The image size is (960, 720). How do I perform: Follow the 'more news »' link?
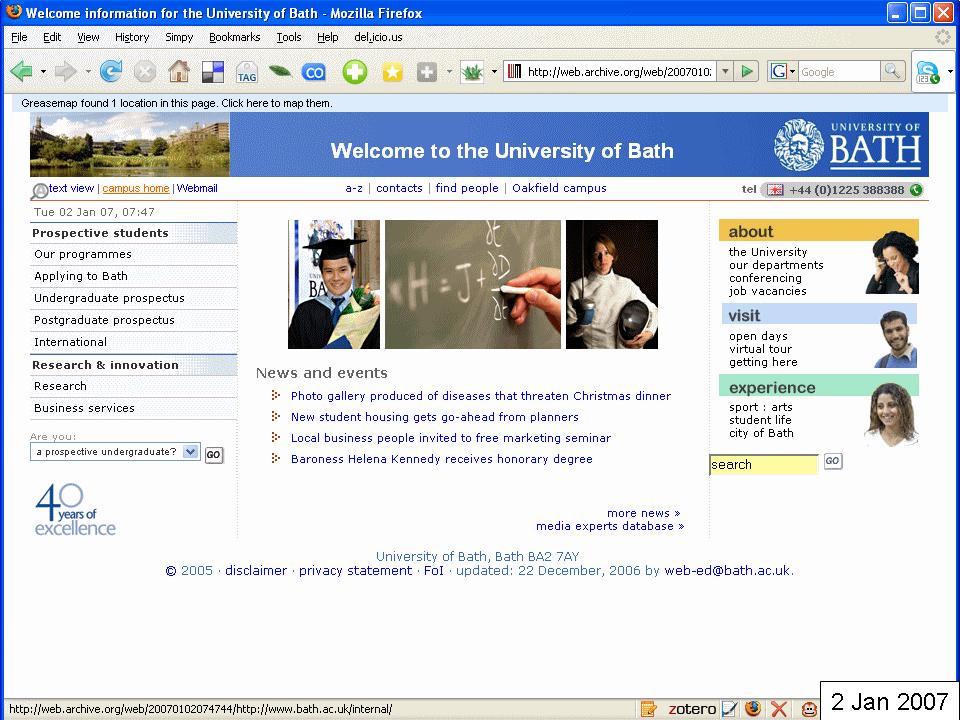[643, 513]
